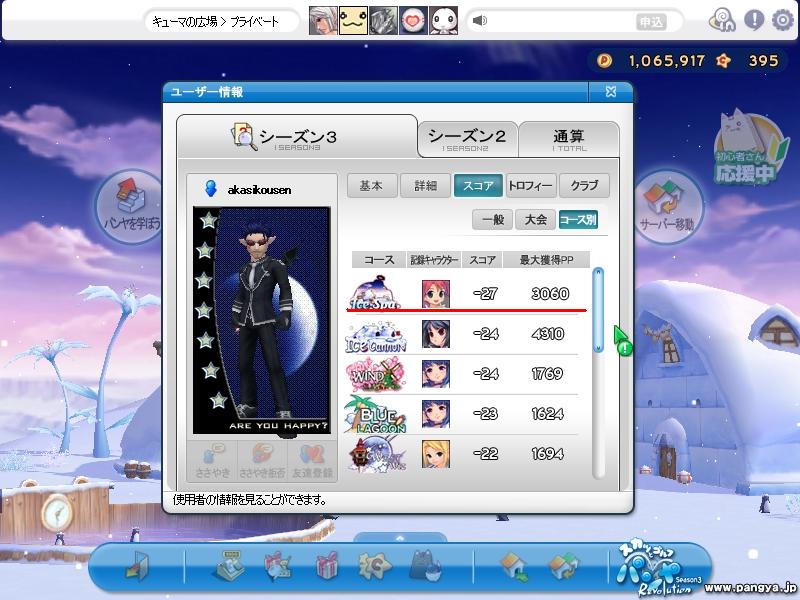Click the 友達登録 add friend button

click(x=312, y=461)
